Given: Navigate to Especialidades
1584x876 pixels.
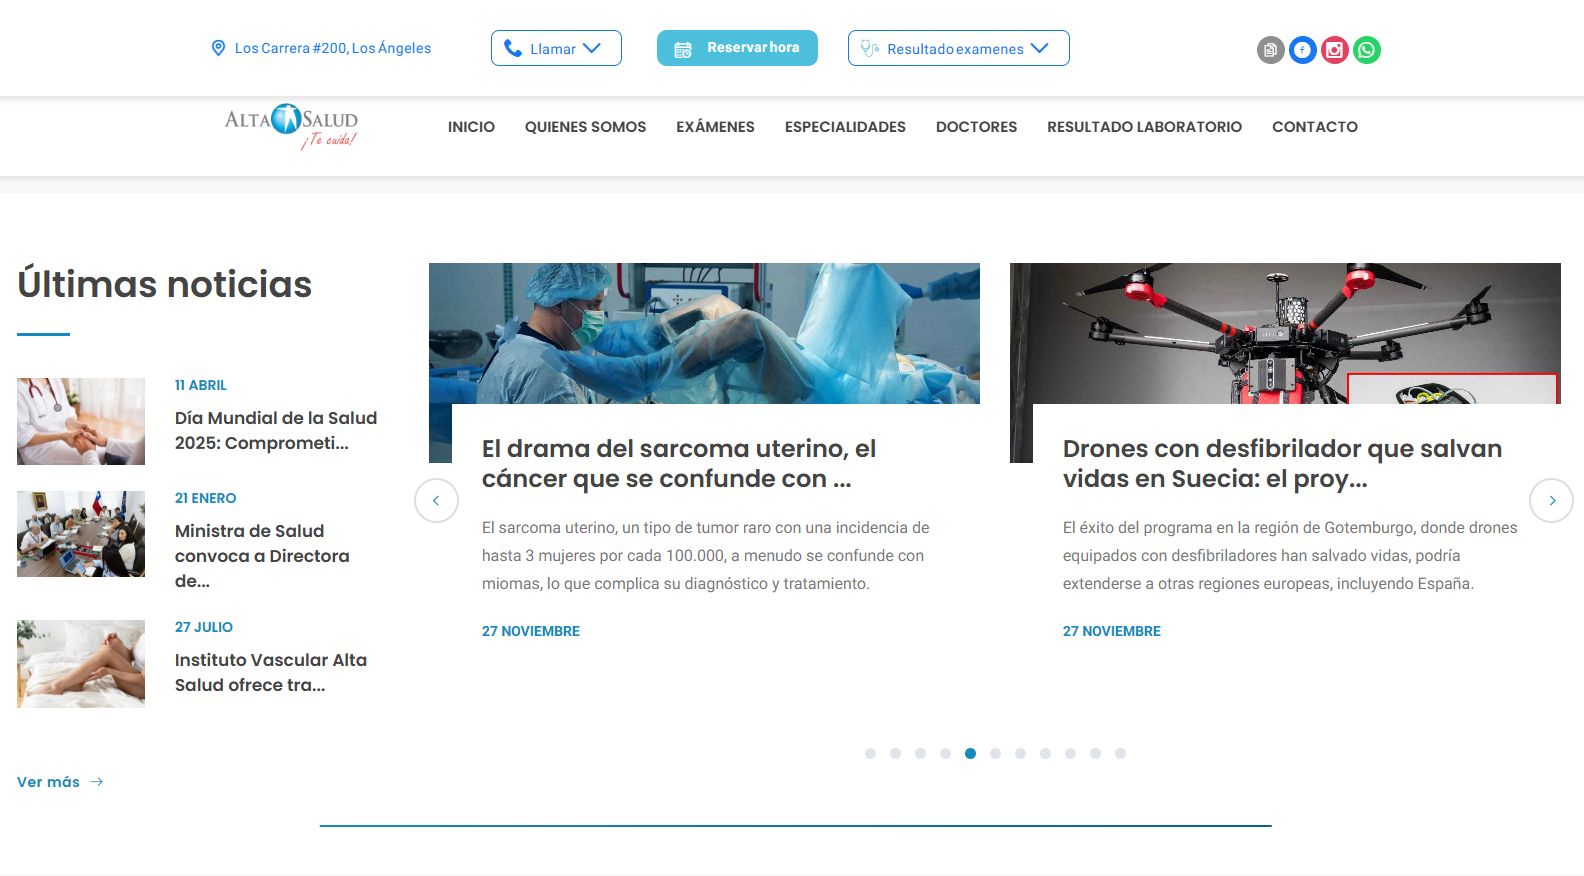Looking at the screenshot, I should (845, 127).
